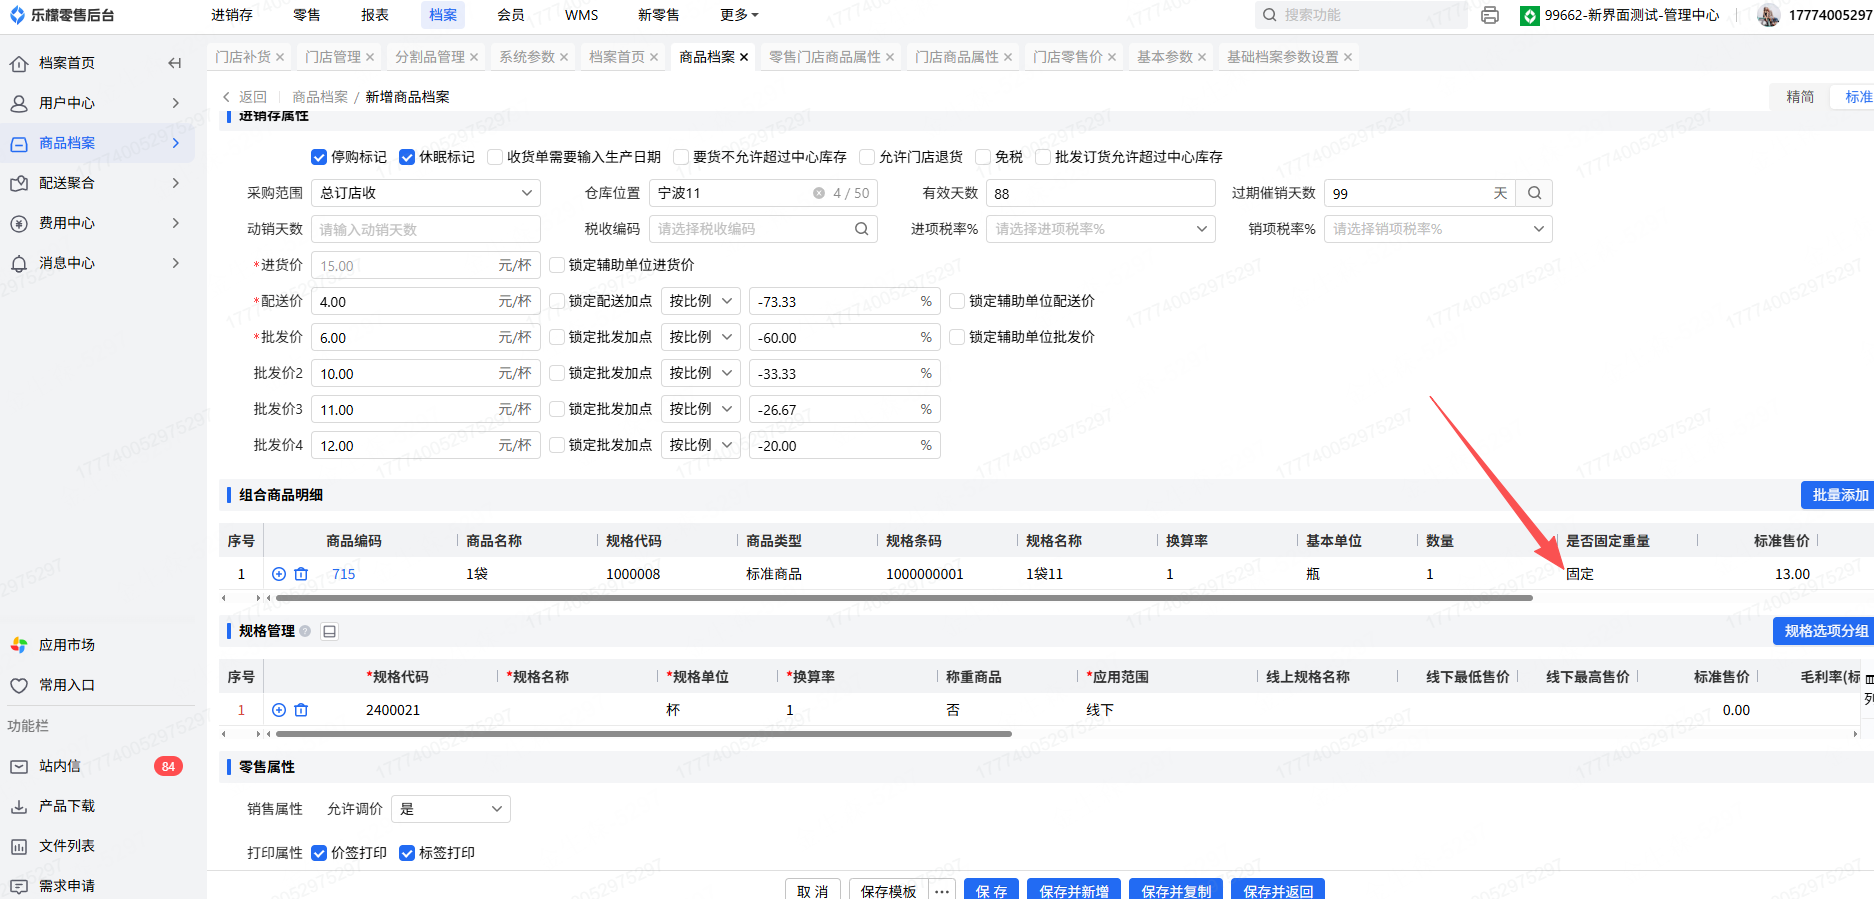
Task: Add a row after item 715 in 组合商品明细
Action: pyautogui.click(x=279, y=574)
